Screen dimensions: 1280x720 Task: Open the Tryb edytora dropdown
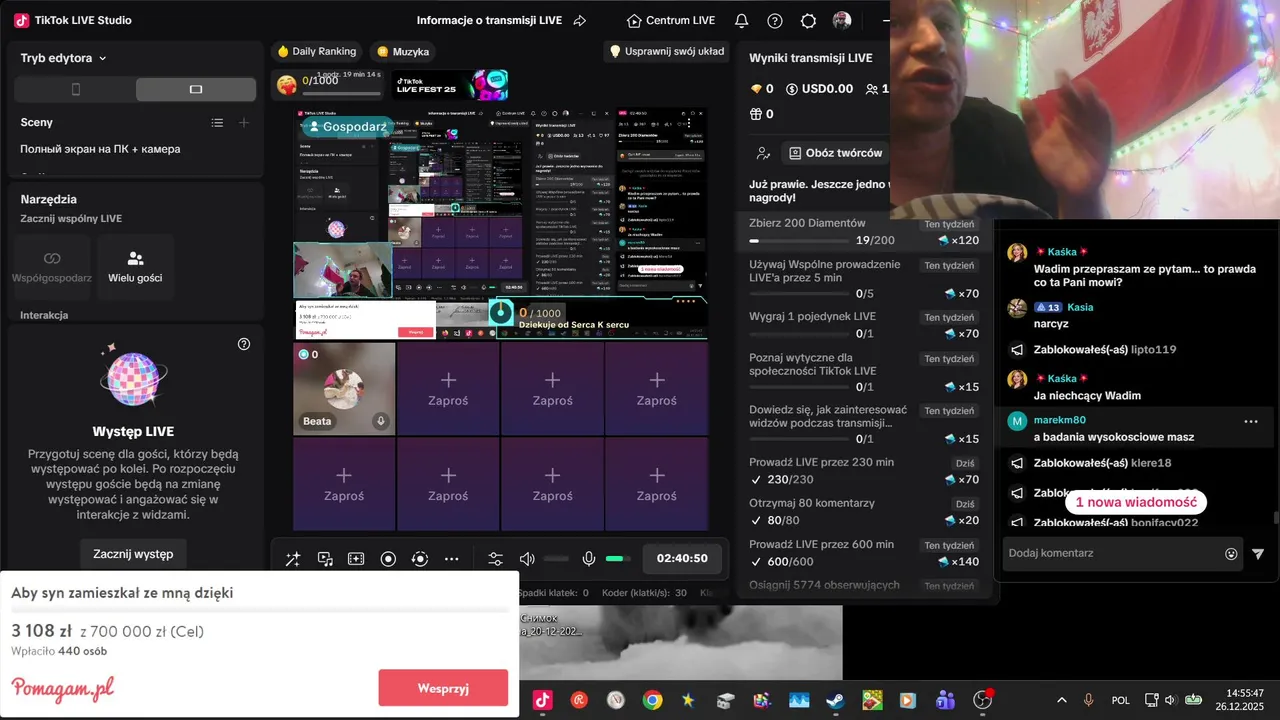(63, 58)
